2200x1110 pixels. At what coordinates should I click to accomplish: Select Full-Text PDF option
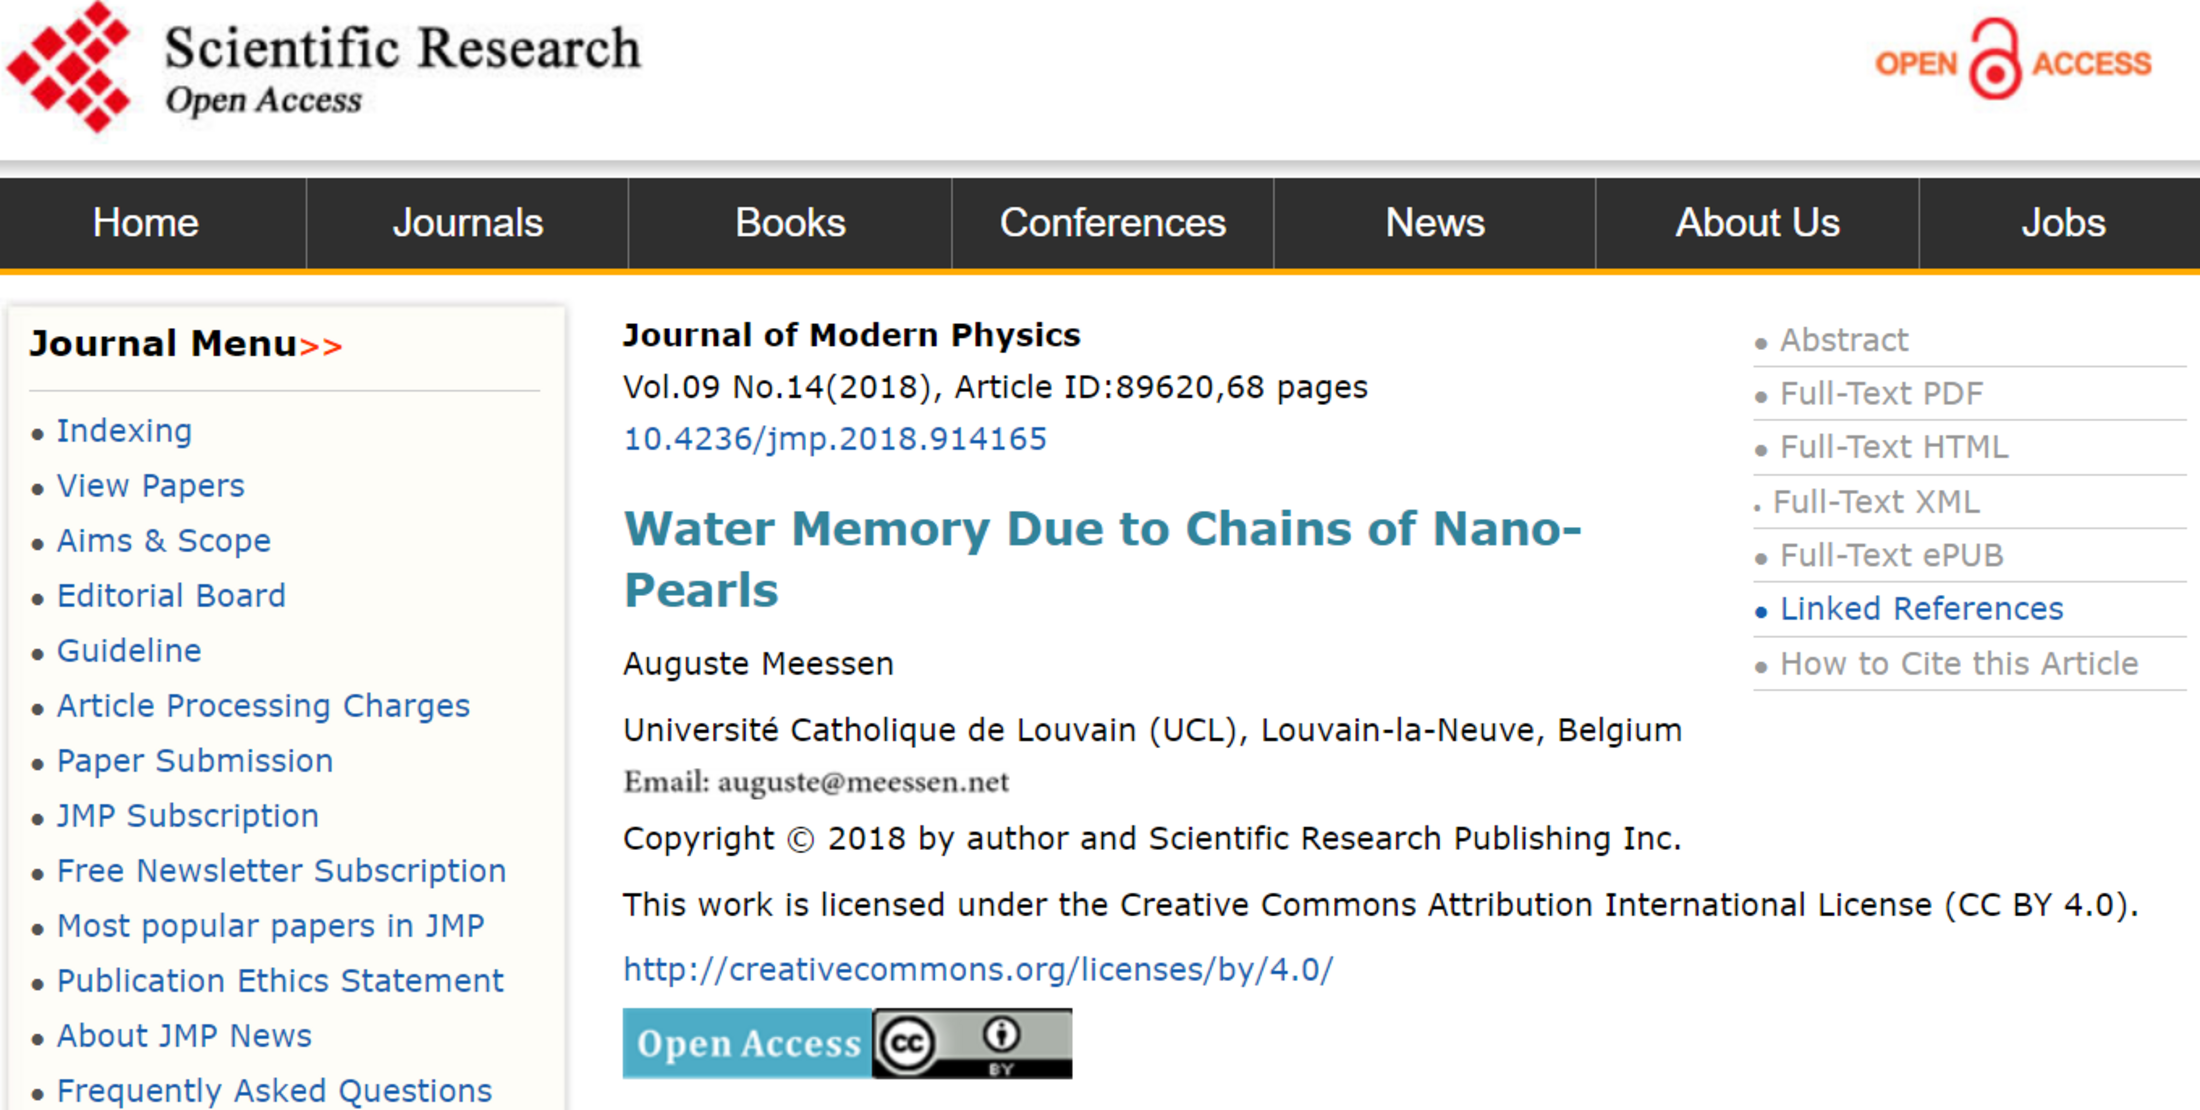tap(1881, 394)
